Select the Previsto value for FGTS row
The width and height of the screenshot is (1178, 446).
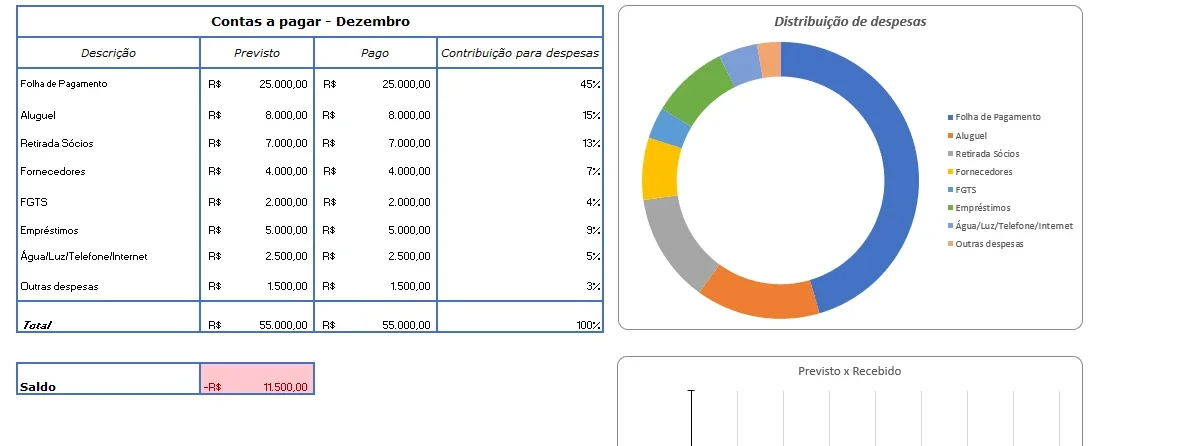[x=257, y=202]
